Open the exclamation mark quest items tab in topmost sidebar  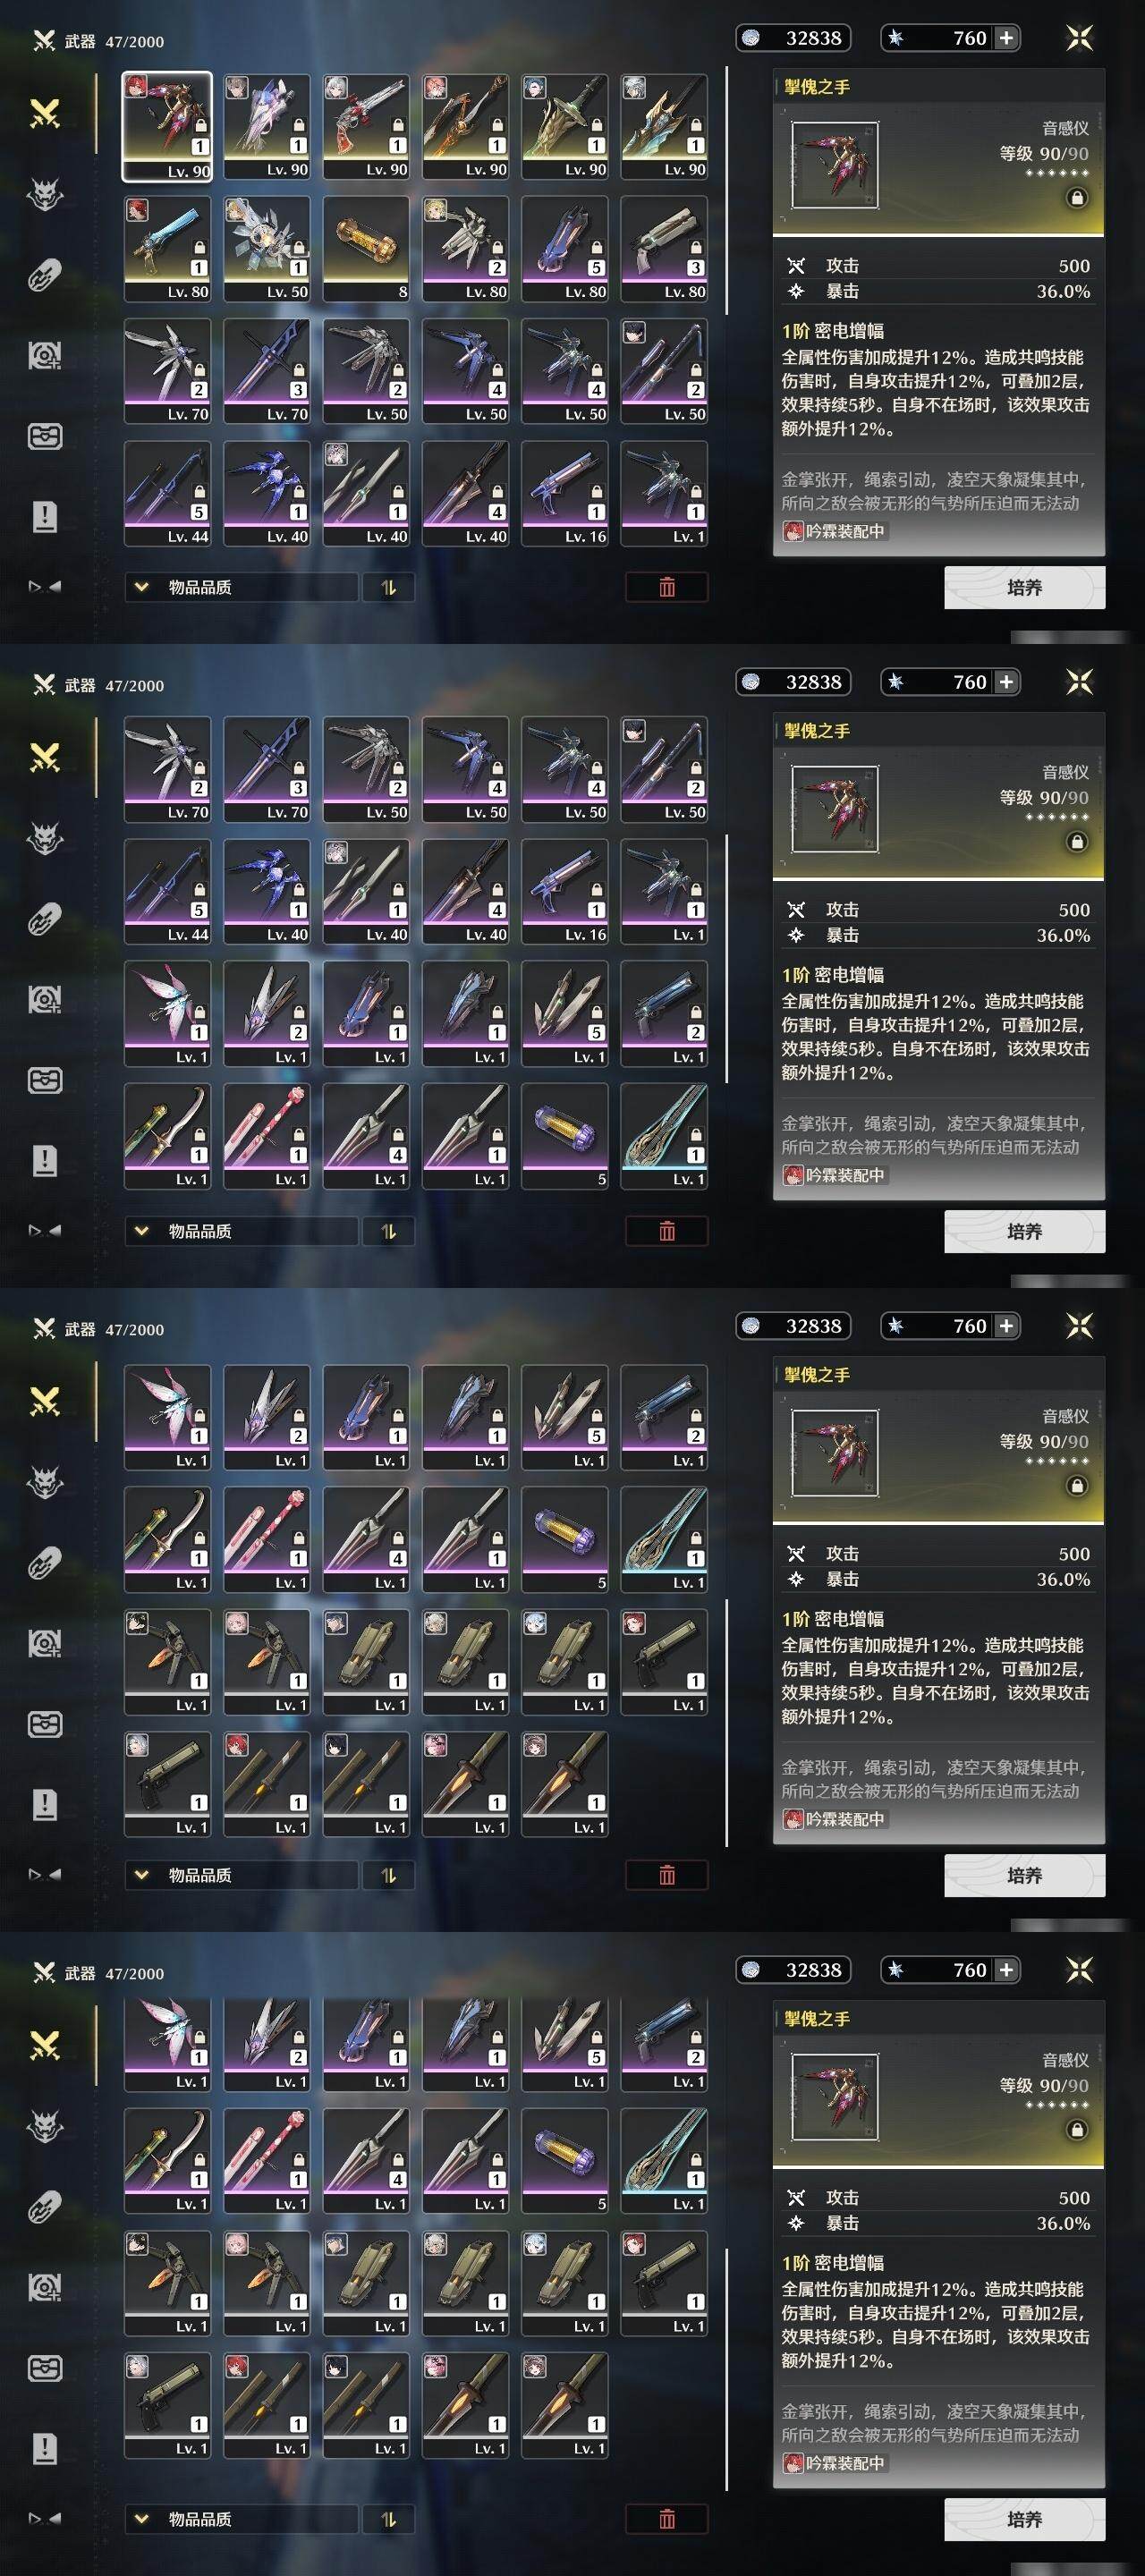pos(45,517)
